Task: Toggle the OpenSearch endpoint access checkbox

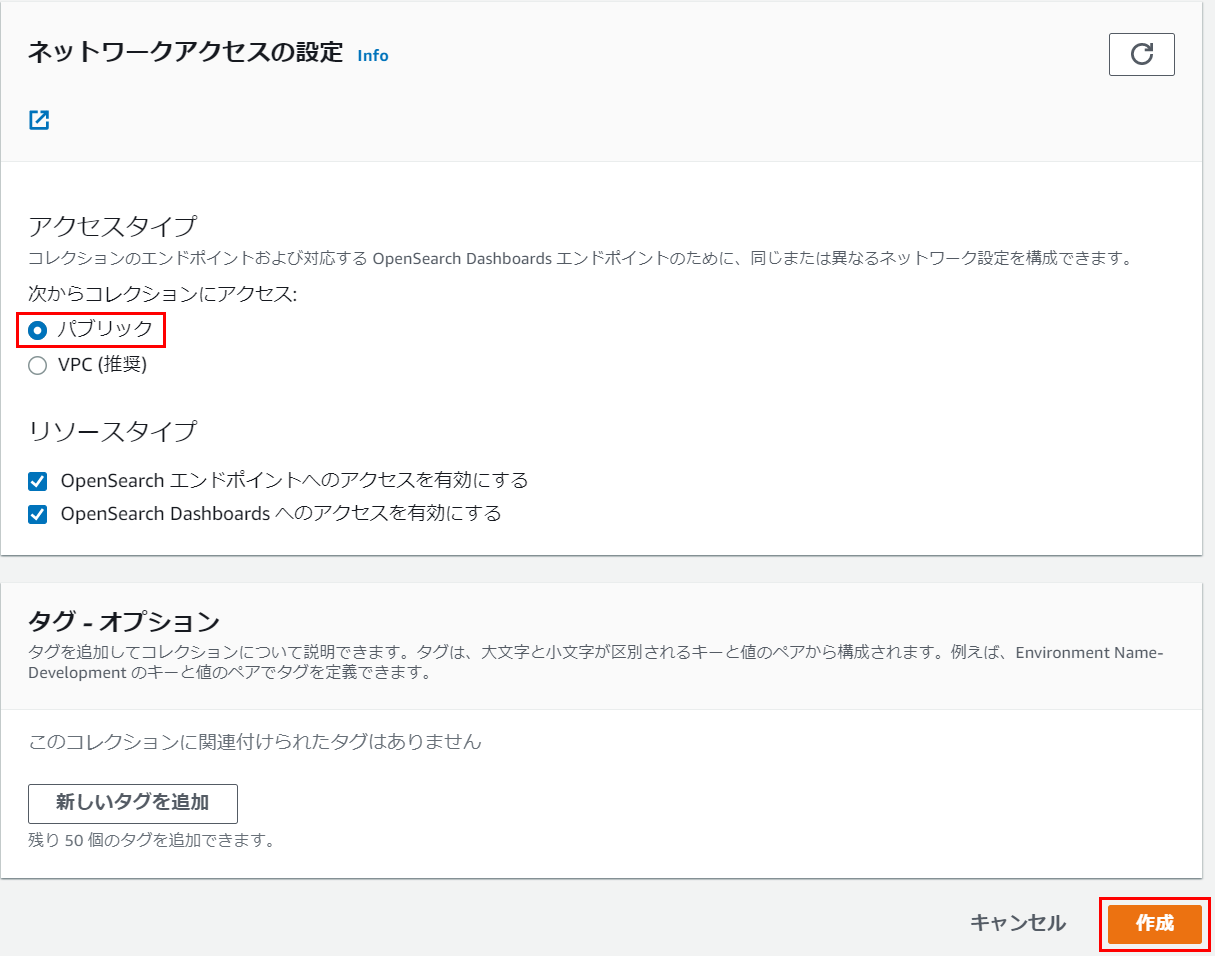Action: pos(37,481)
